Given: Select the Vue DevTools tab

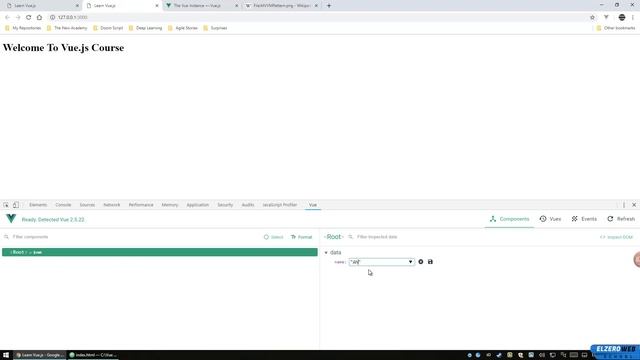Looking at the screenshot, I should 313,205.
